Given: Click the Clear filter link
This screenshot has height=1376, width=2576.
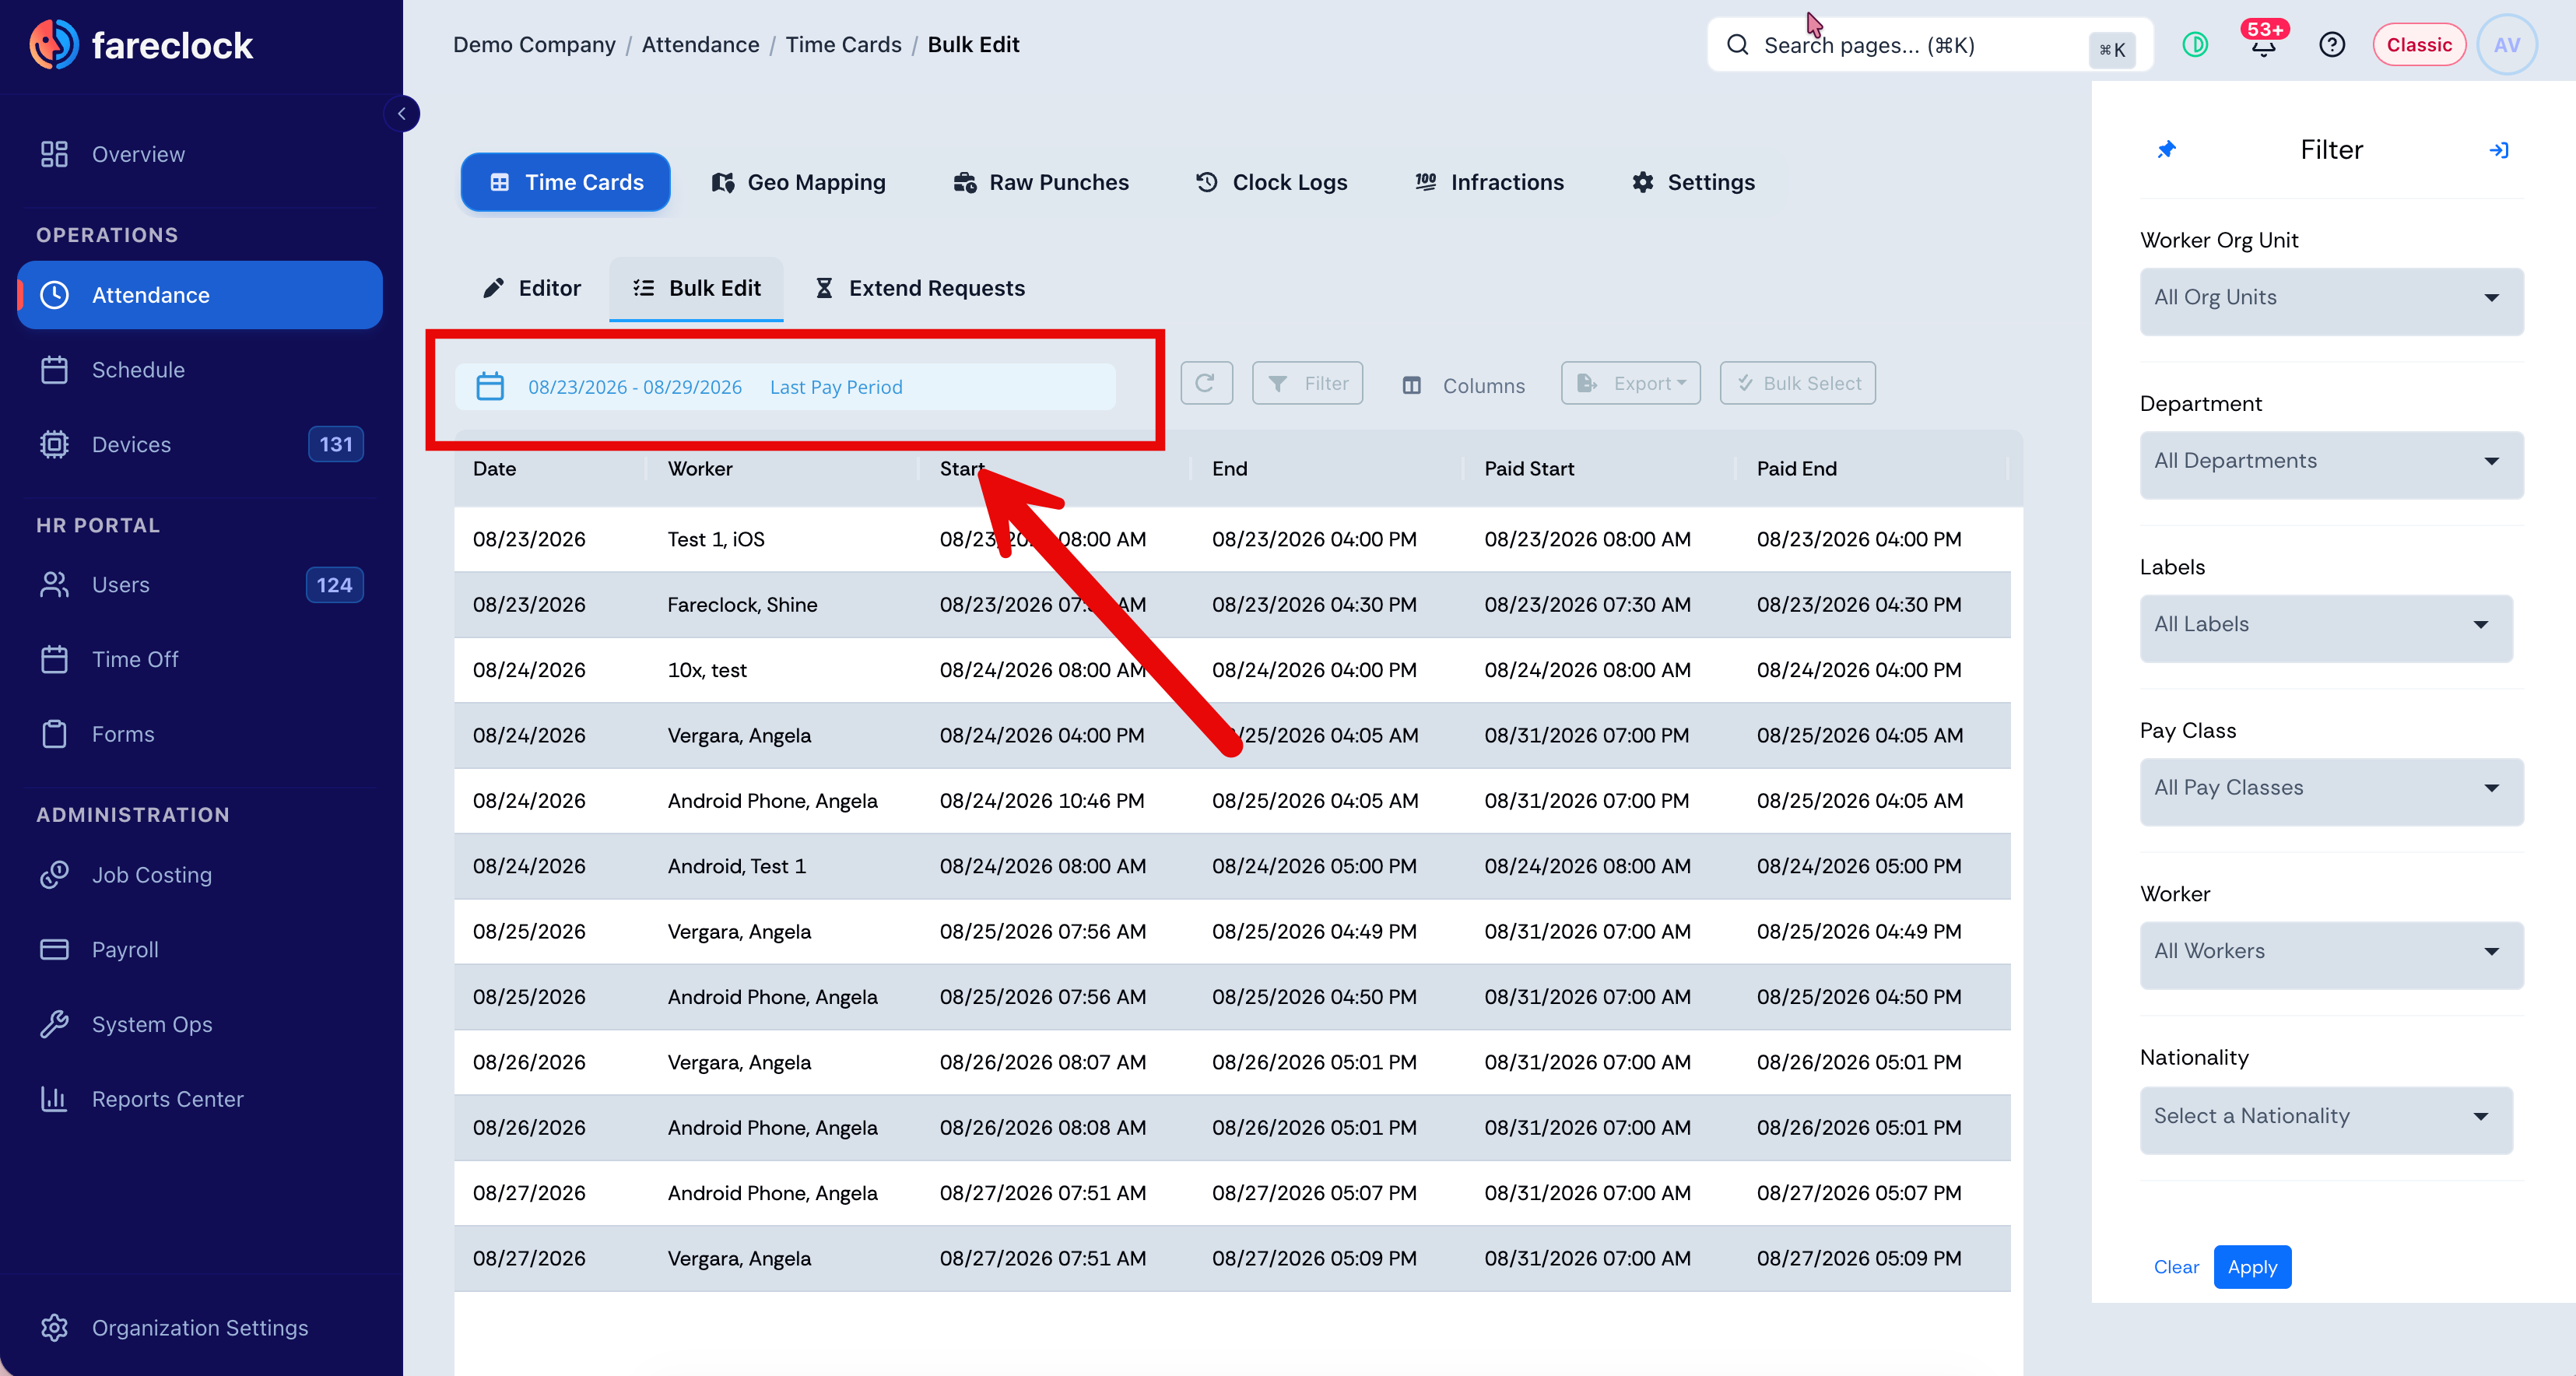Looking at the screenshot, I should click(x=2176, y=1266).
